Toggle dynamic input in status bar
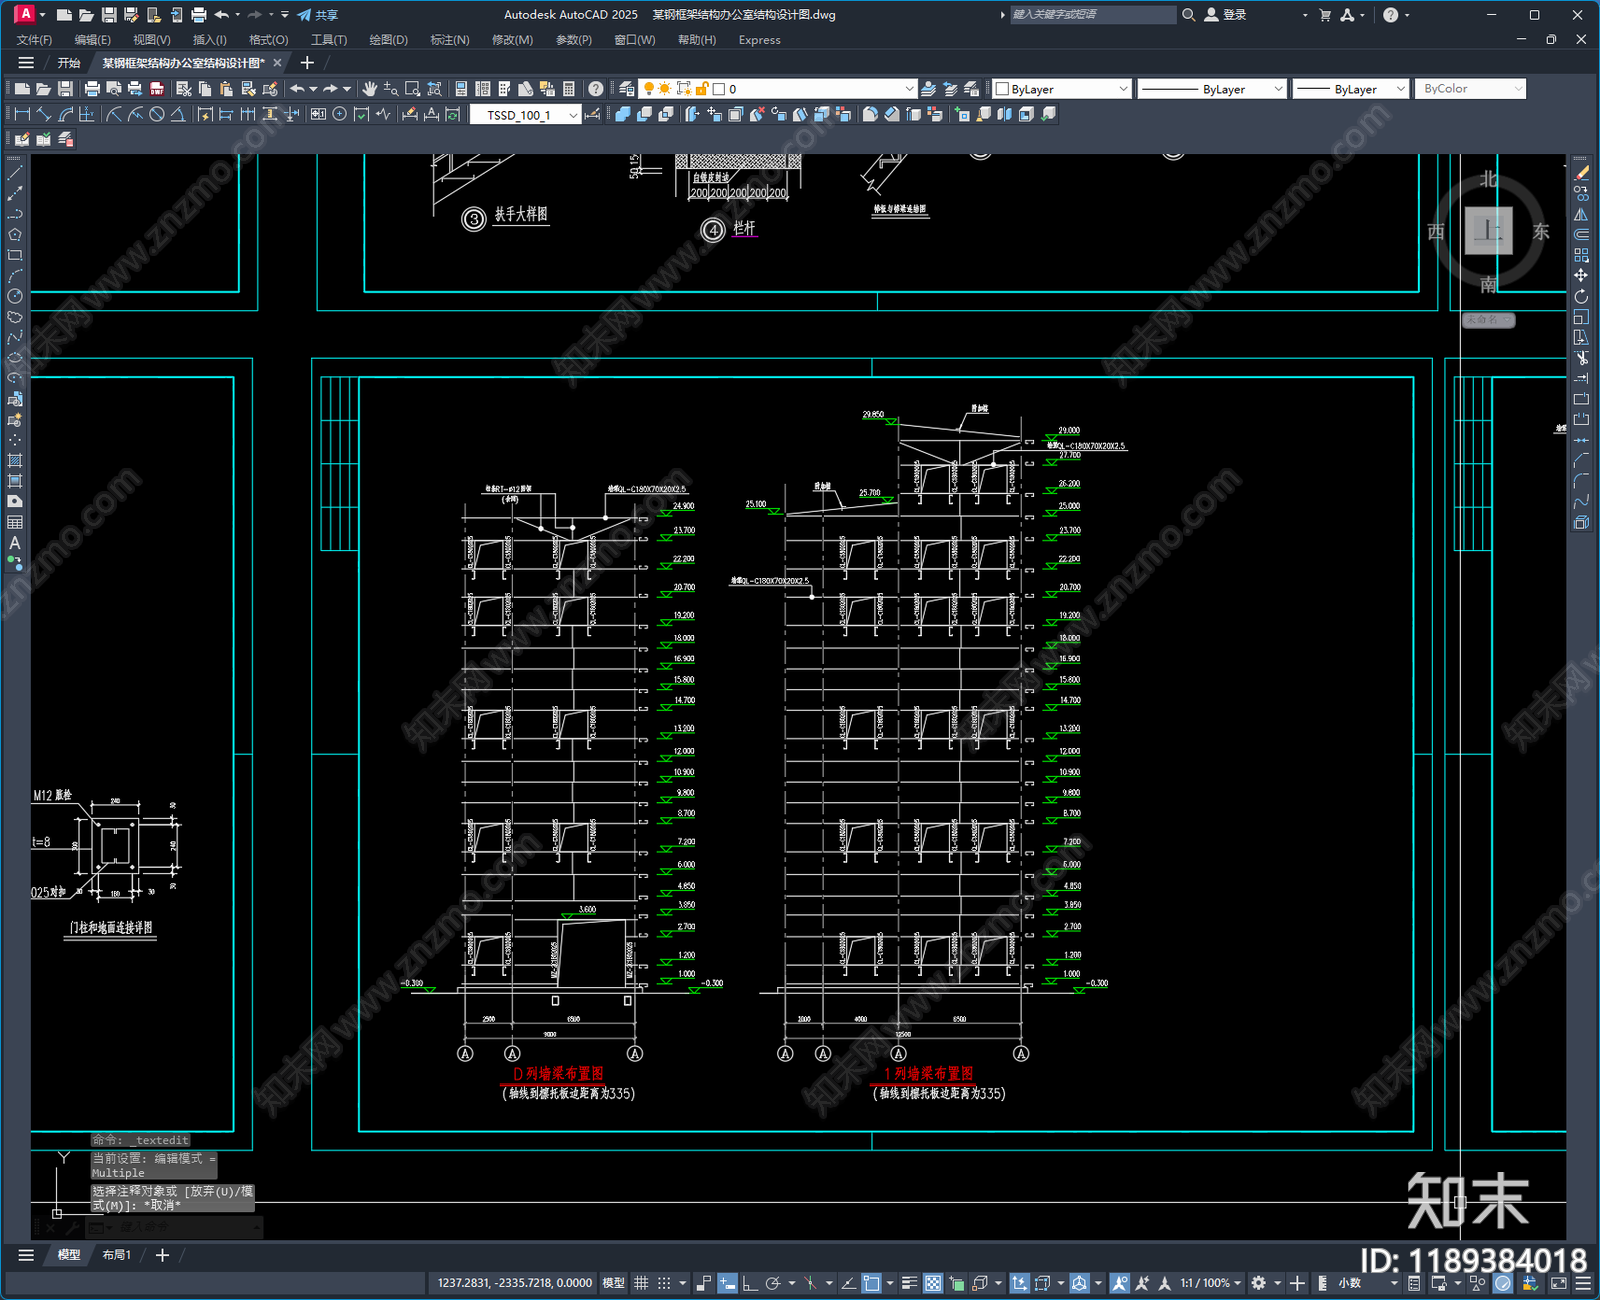Screen dimensions: 1600x1300 [728, 1283]
